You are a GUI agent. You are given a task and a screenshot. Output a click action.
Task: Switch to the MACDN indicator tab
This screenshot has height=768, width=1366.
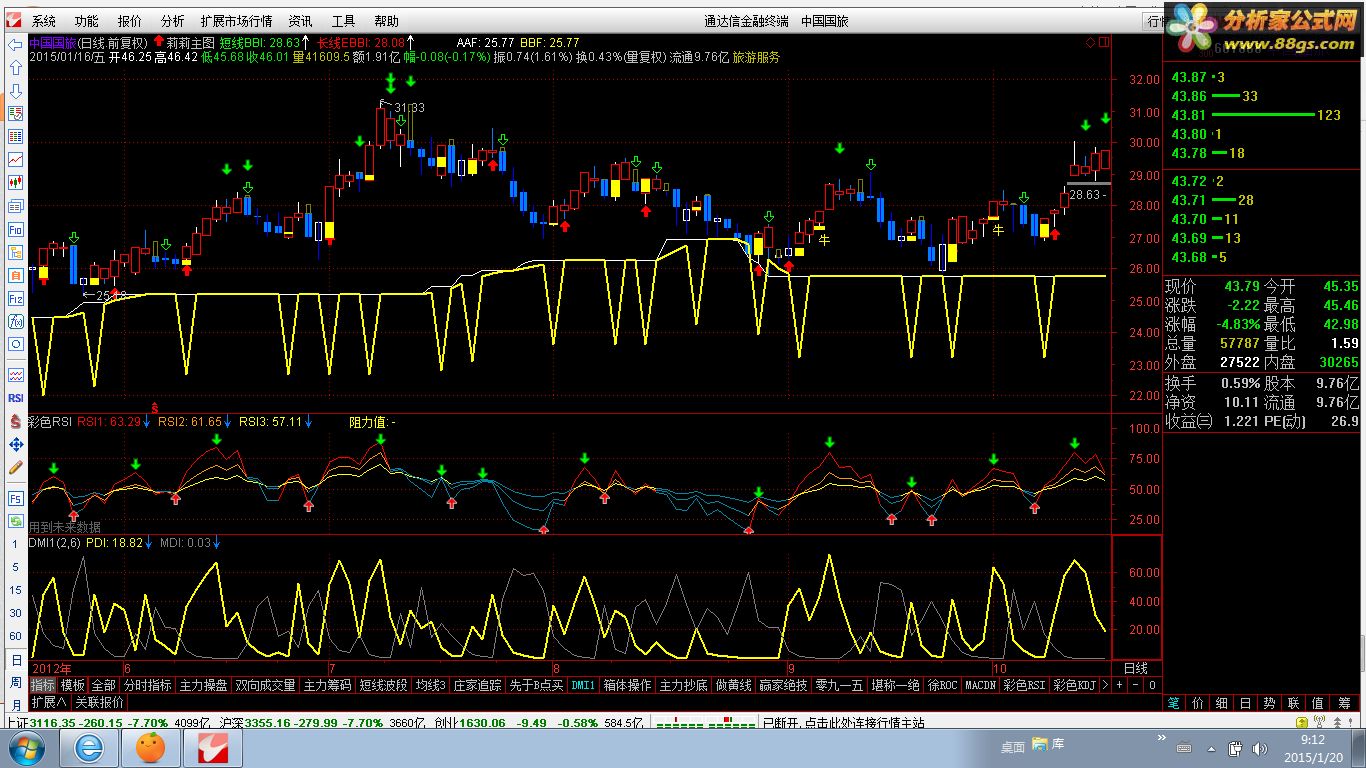pyautogui.click(x=980, y=686)
